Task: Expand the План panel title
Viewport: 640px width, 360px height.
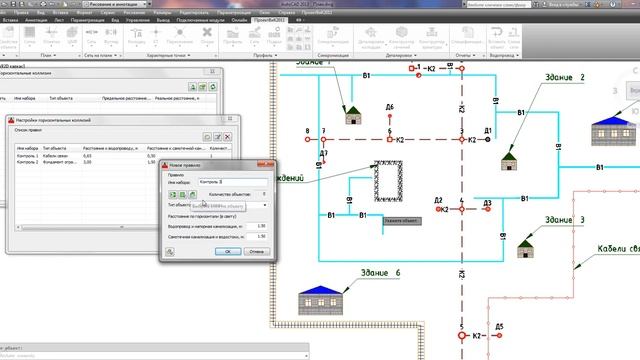Action: click(48, 55)
